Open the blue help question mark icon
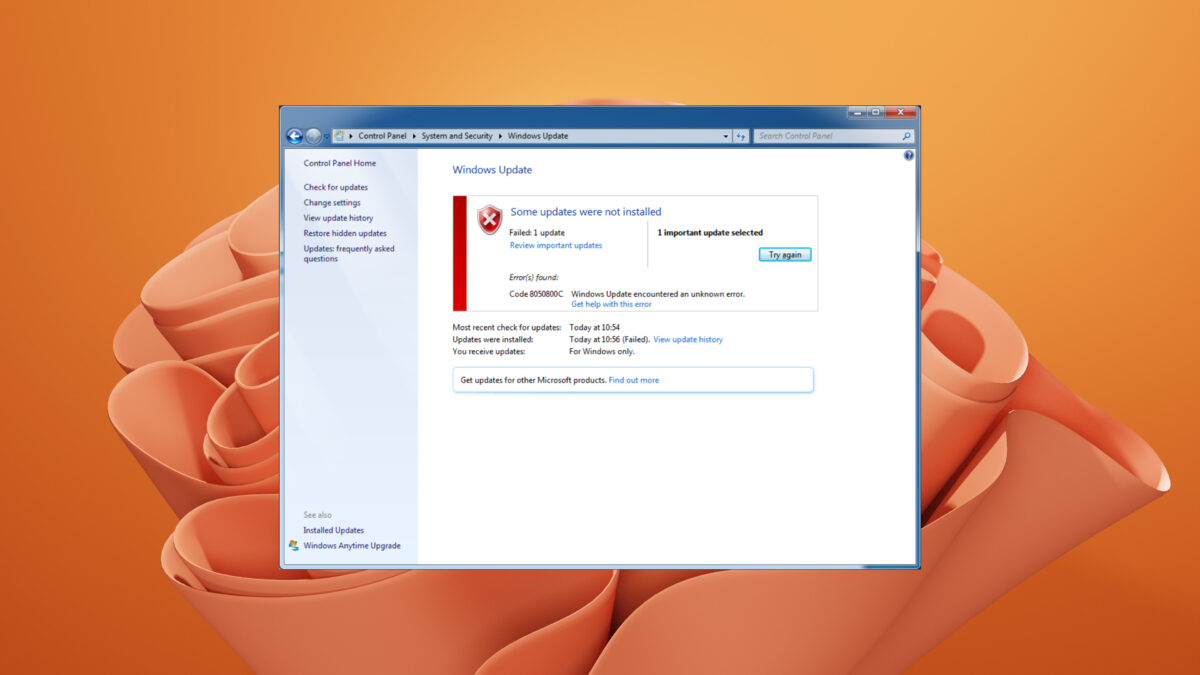 pos(908,156)
